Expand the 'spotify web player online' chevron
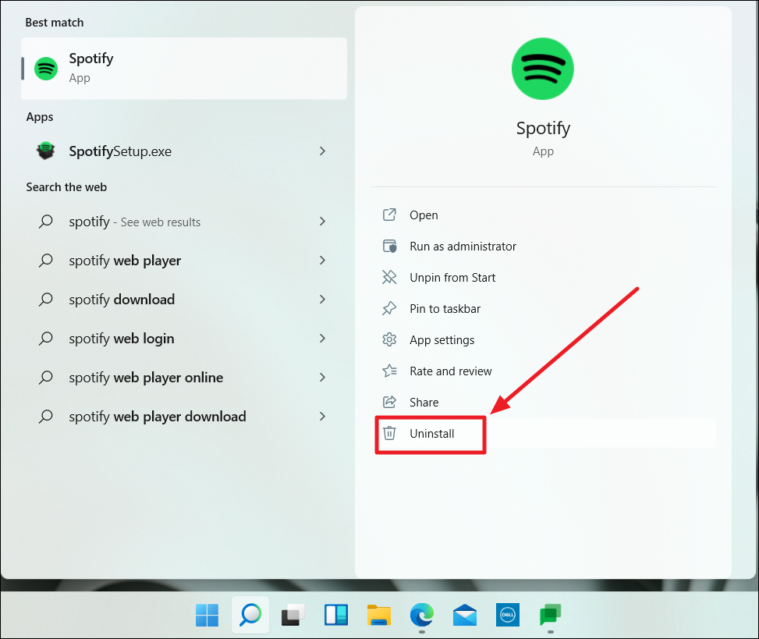Image resolution: width=759 pixels, height=639 pixels. [x=322, y=377]
